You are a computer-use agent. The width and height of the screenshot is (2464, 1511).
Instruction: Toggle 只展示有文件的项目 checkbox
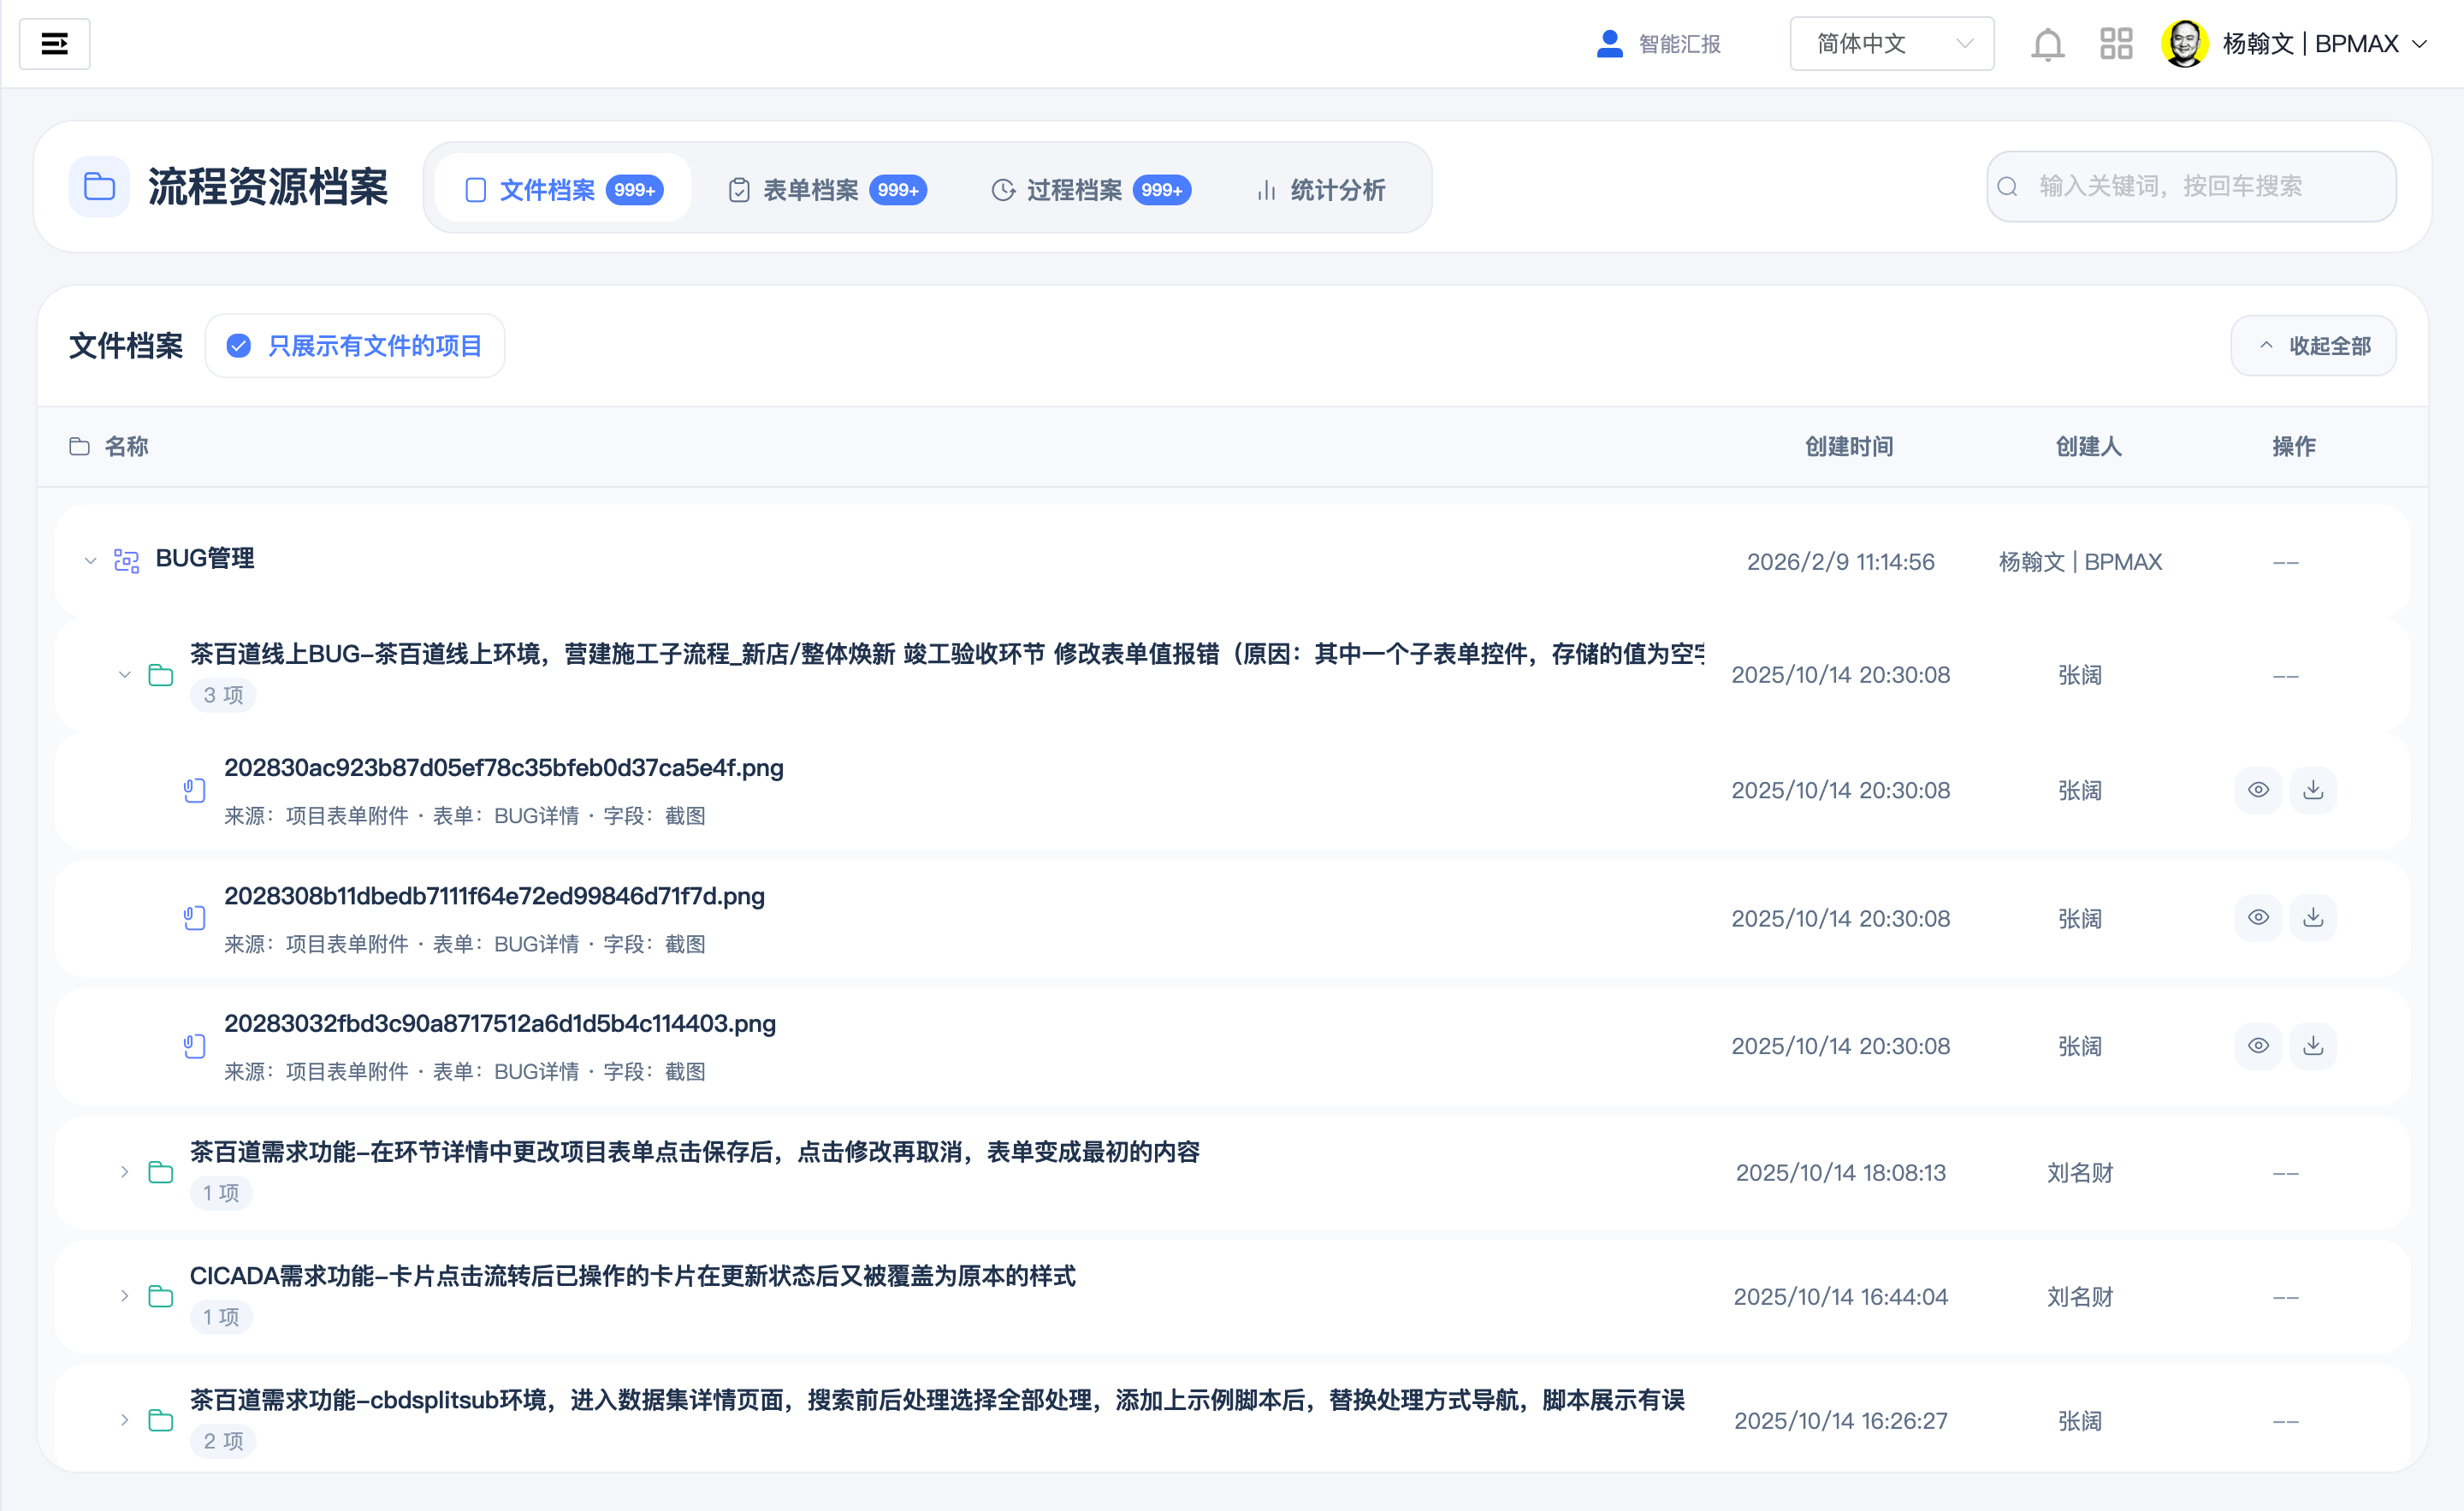(x=238, y=345)
